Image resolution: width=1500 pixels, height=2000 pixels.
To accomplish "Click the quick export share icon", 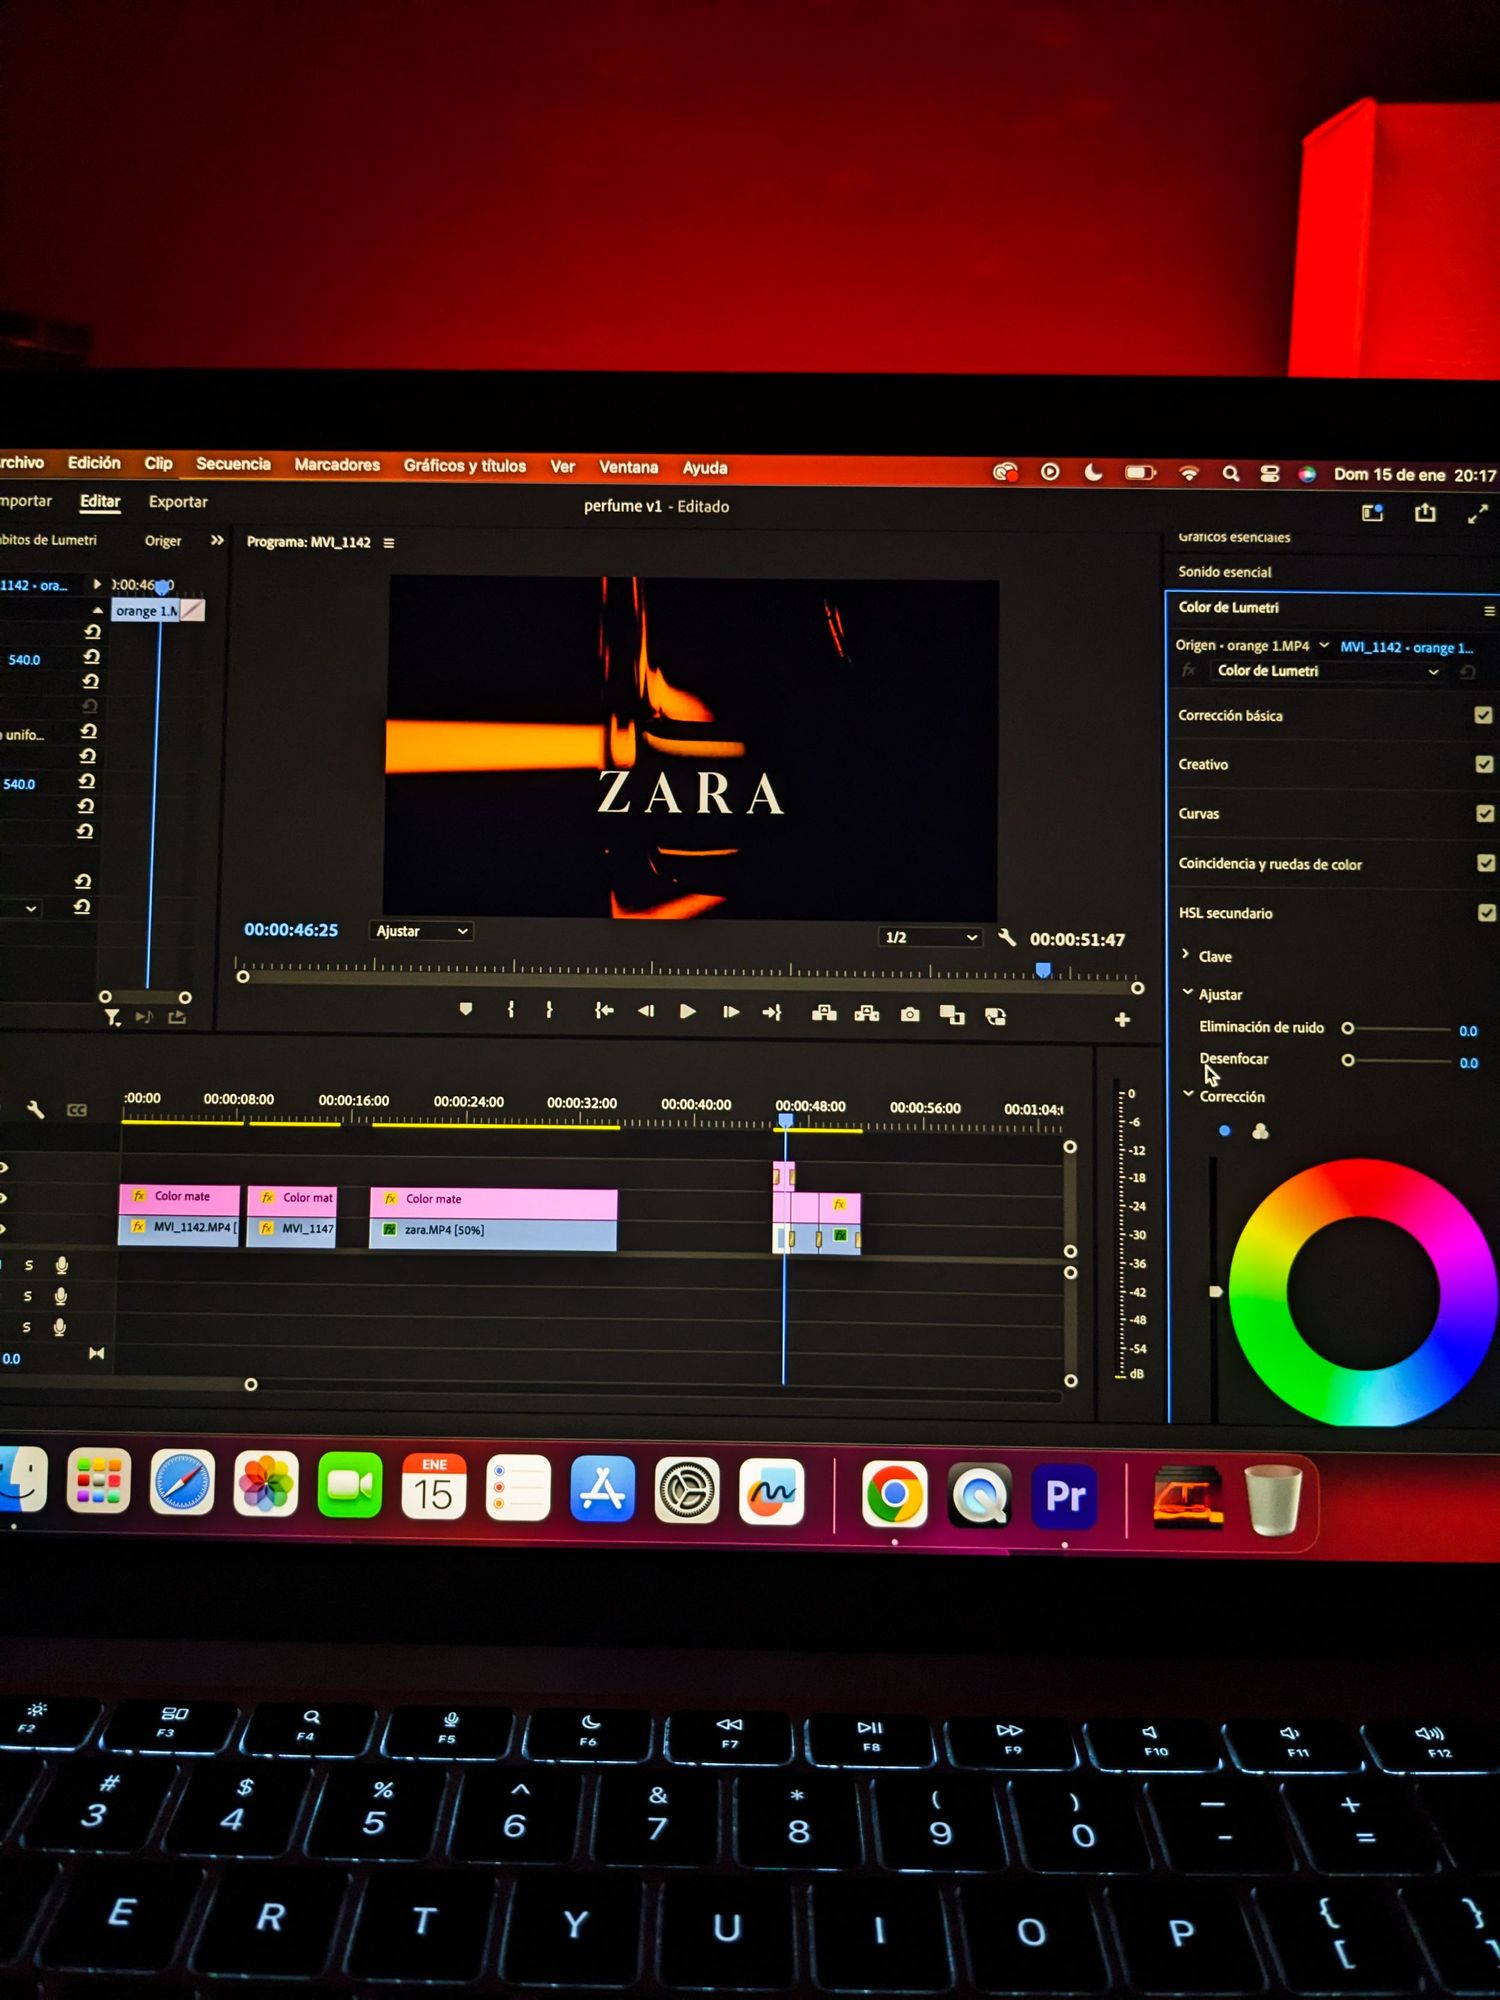I will (x=1425, y=513).
